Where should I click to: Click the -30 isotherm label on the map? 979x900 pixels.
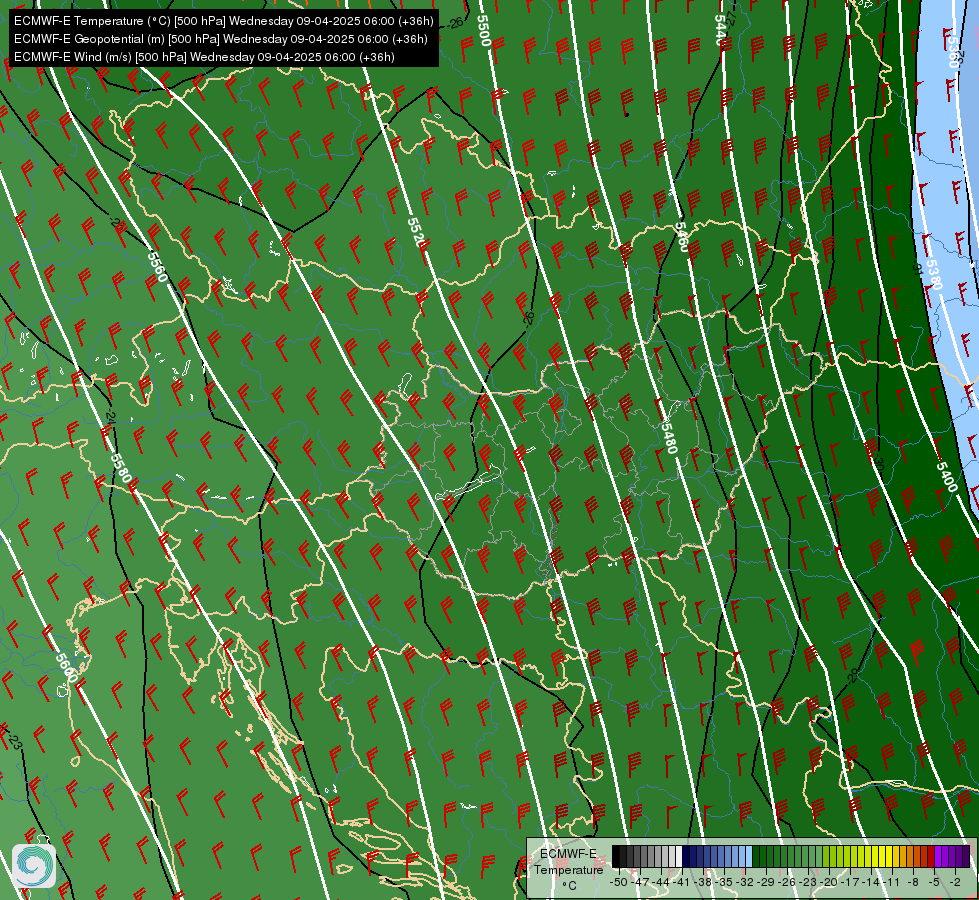(878, 463)
